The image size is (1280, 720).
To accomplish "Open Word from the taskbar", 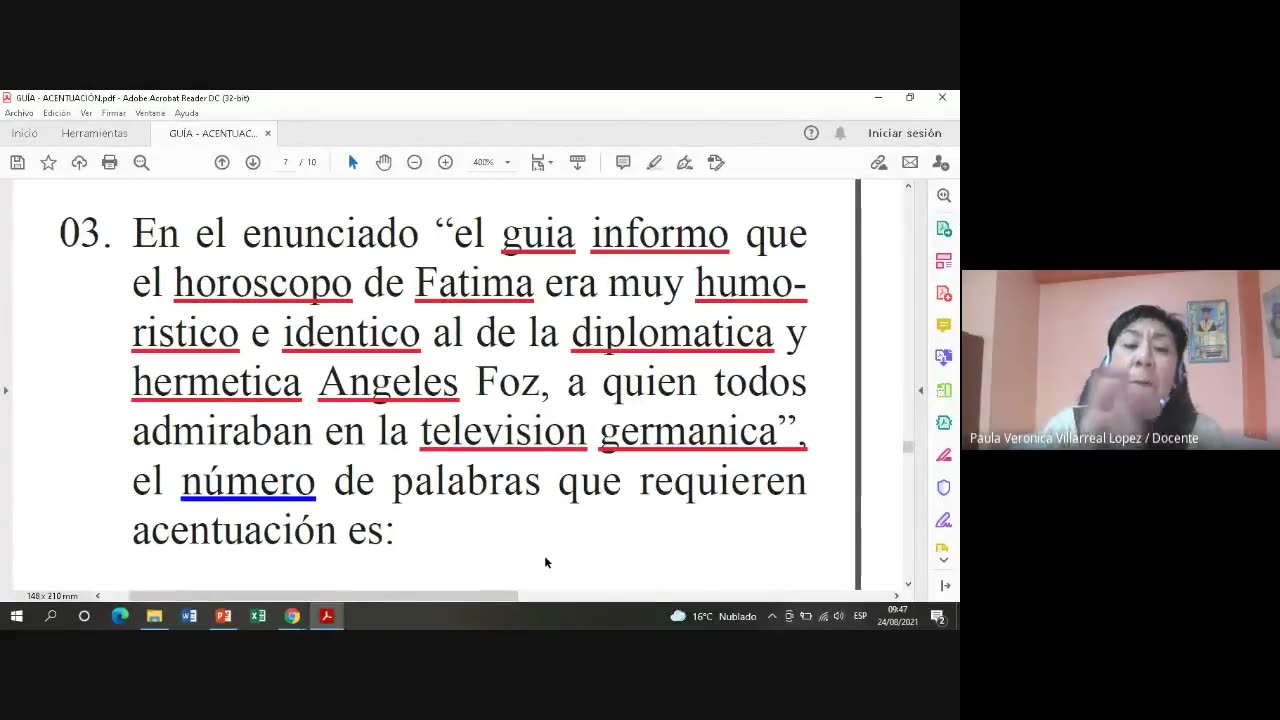I will [189, 616].
